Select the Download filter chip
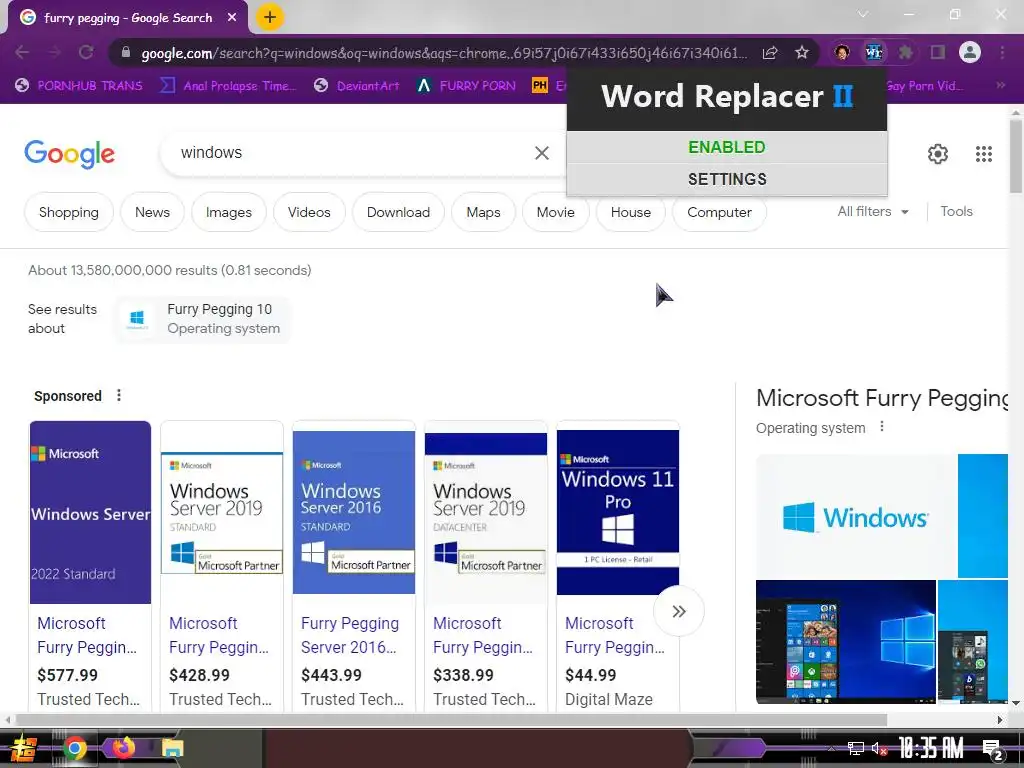 (398, 212)
